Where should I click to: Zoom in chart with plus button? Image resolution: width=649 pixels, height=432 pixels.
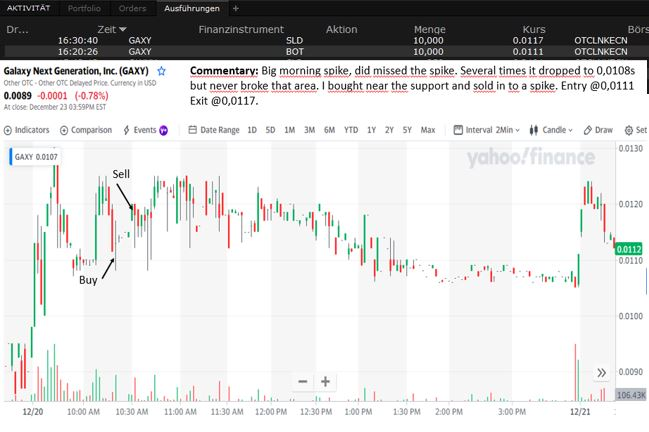325,382
